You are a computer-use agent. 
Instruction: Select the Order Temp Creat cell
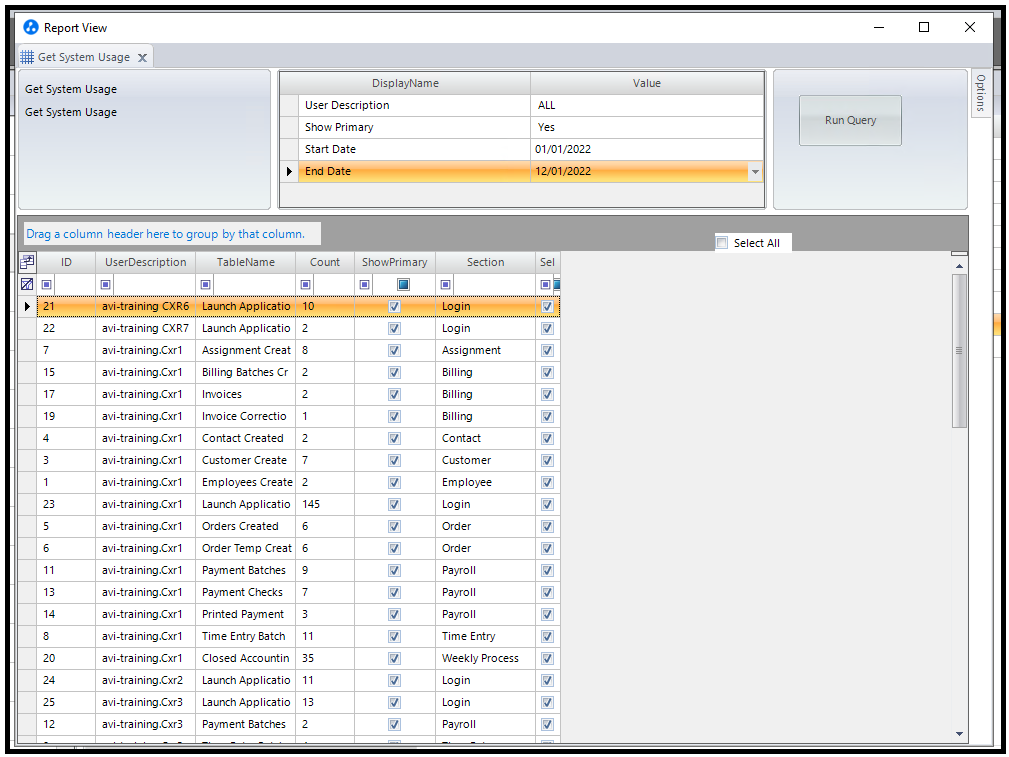pyautogui.click(x=245, y=548)
